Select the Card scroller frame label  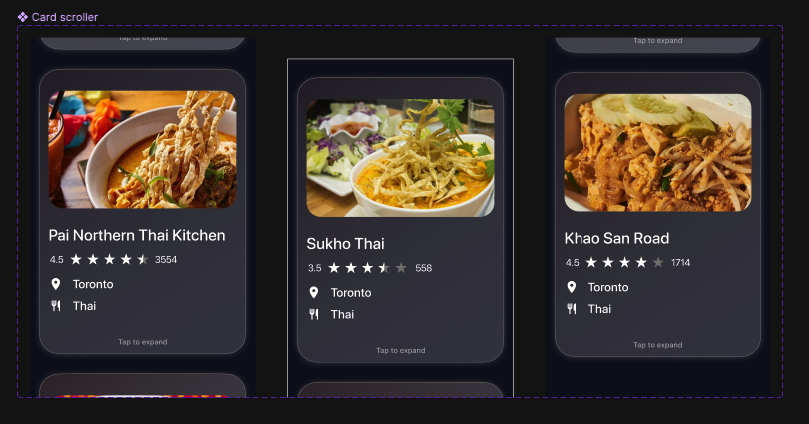click(64, 17)
